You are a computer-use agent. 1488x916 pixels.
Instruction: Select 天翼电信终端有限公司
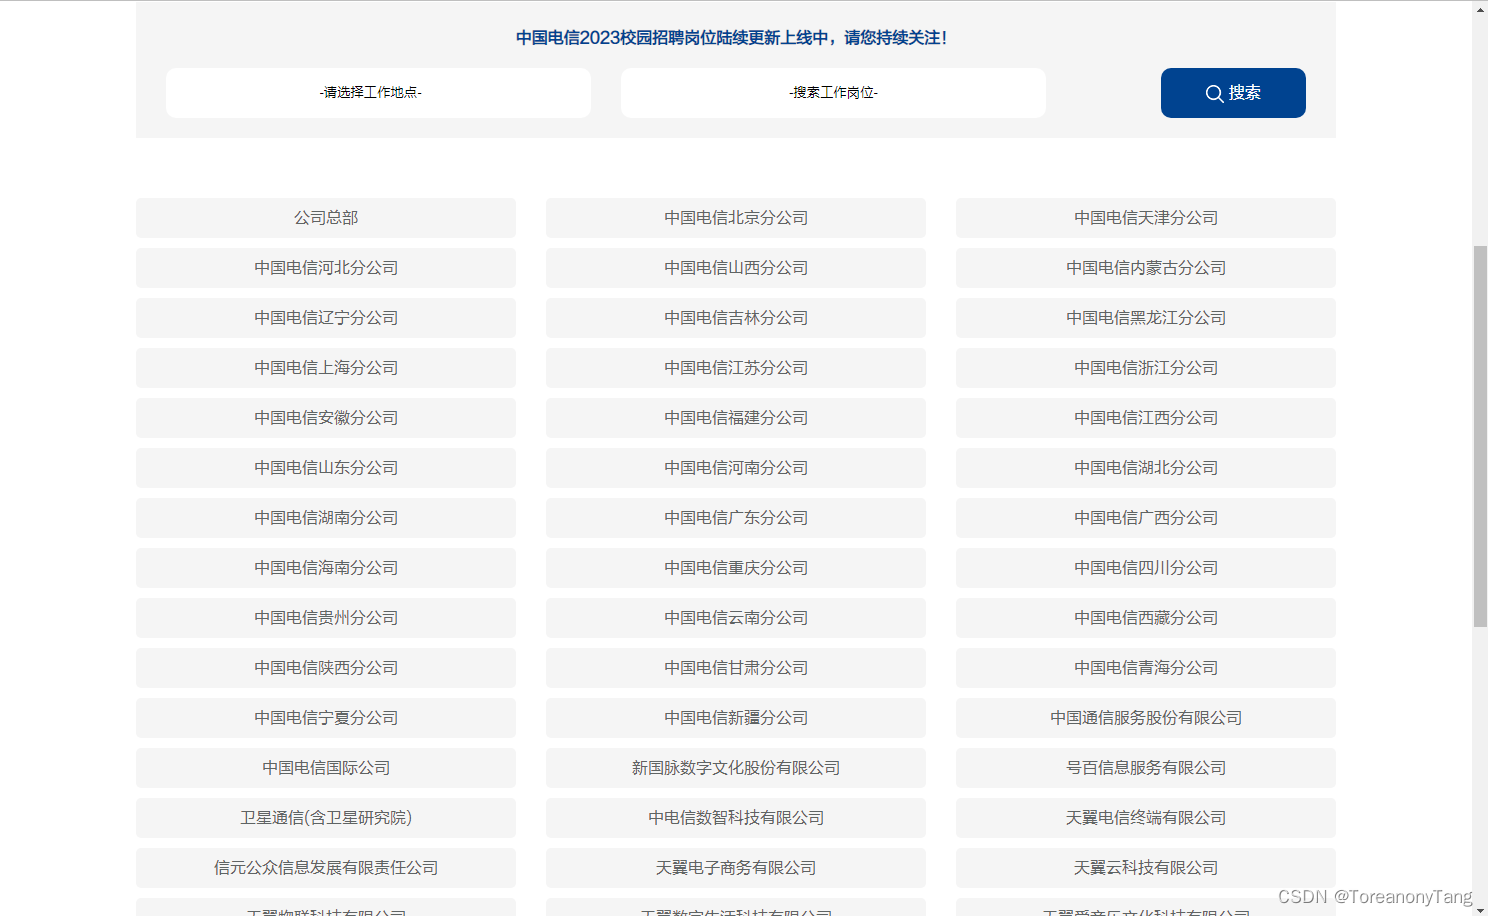1146,818
